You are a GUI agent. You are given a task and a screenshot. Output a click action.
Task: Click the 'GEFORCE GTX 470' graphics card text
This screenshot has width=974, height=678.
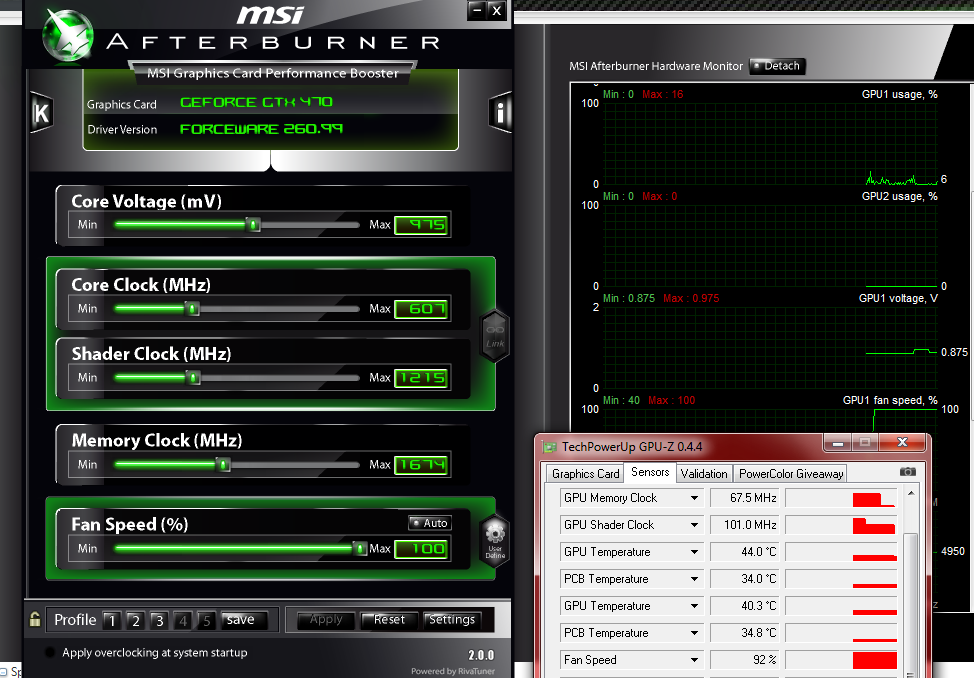click(x=257, y=102)
